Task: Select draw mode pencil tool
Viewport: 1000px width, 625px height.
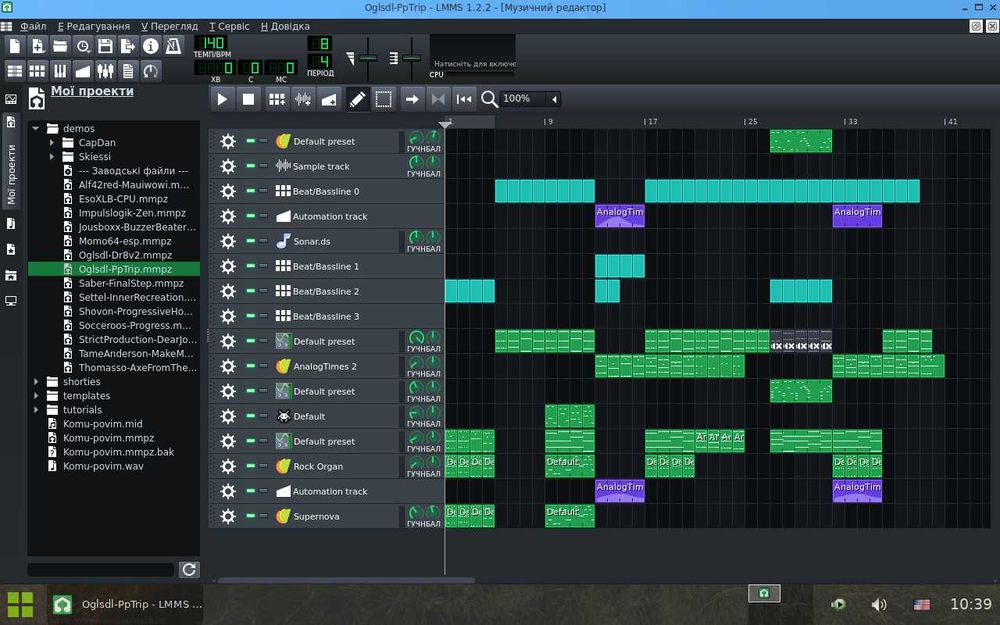Action: (x=357, y=99)
